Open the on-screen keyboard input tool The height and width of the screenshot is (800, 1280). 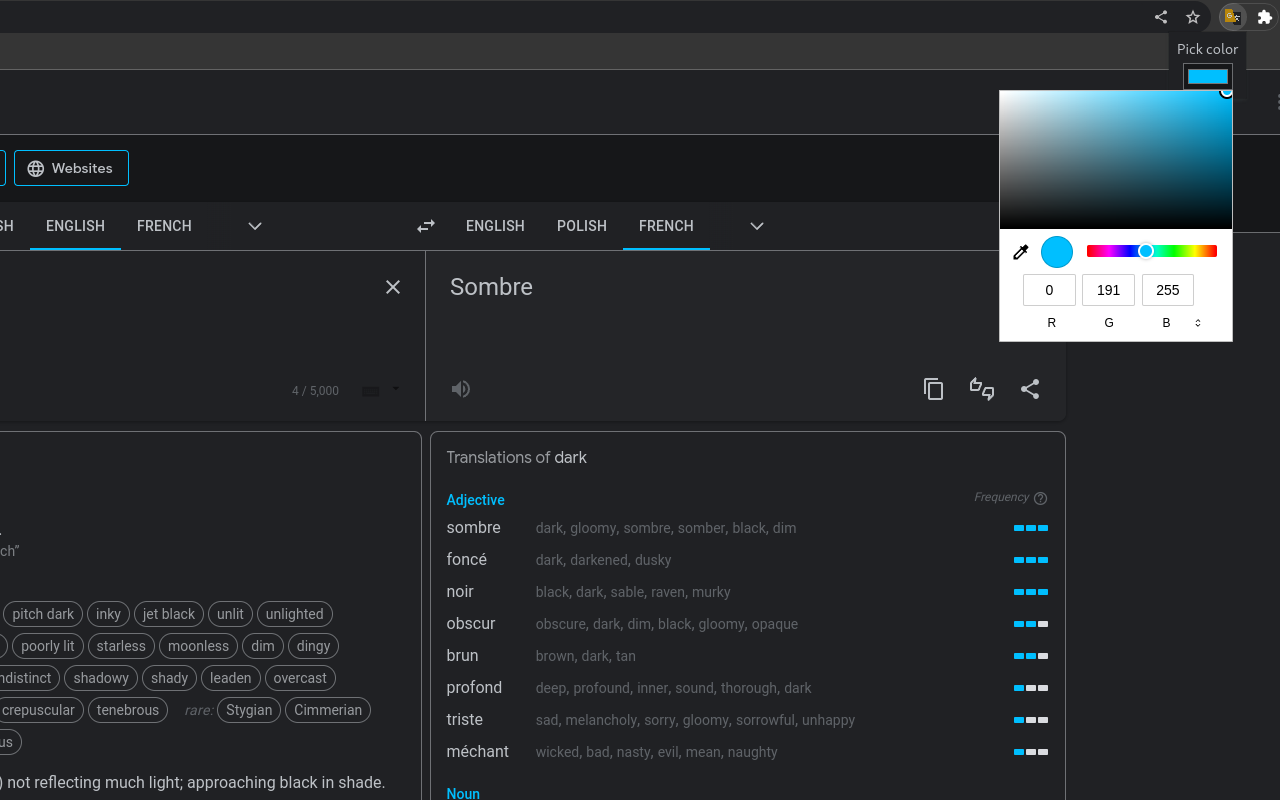pyautogui.click(x=369, y=391)
